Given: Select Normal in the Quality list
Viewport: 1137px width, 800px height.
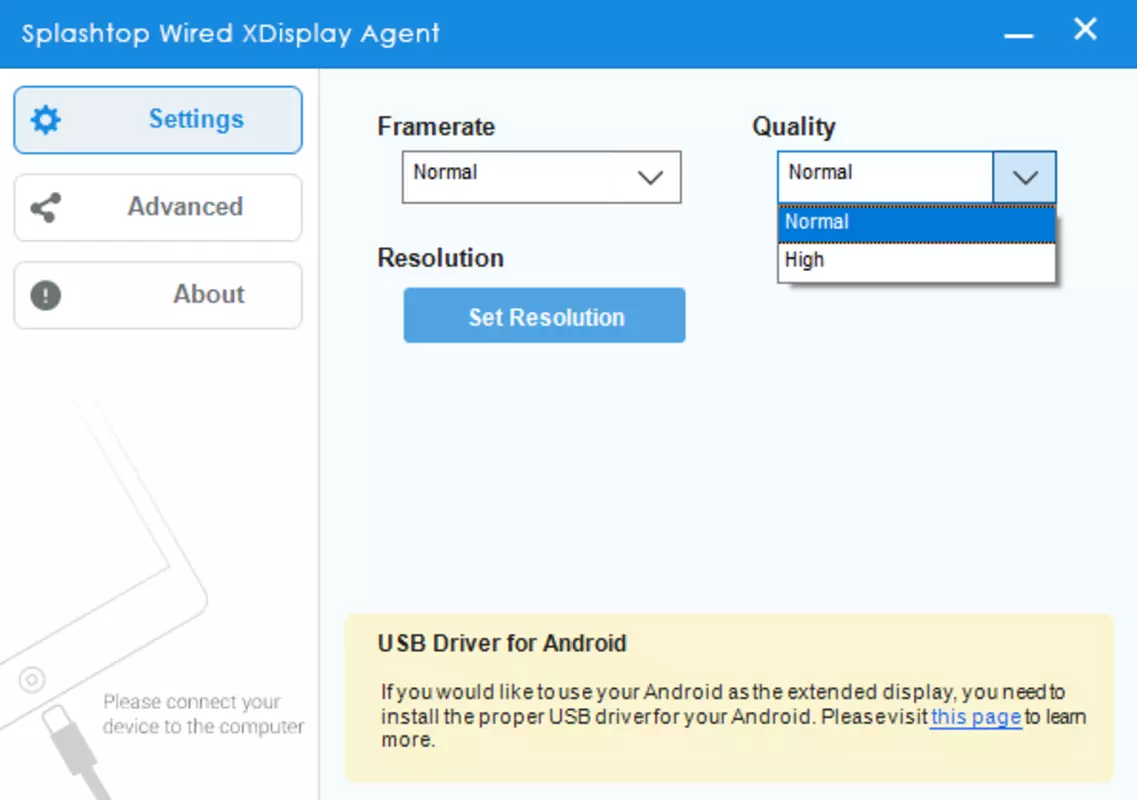Looking at the screenshot, I should (917, 223).
